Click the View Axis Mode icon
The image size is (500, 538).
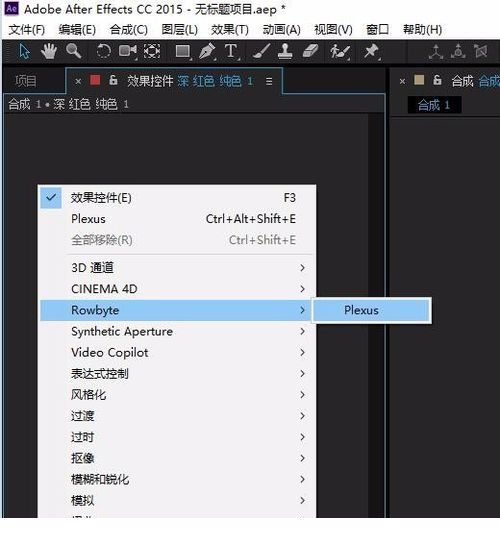481,51
